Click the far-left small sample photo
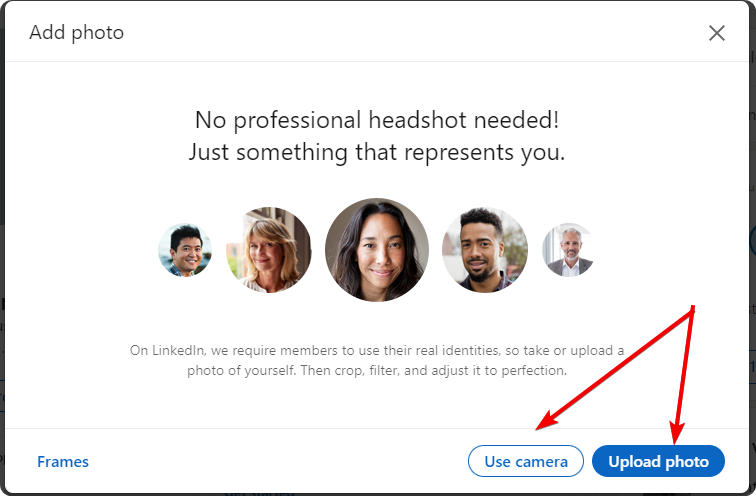The height and width of the screenshot is (496, 756). [x=185, y=250]
